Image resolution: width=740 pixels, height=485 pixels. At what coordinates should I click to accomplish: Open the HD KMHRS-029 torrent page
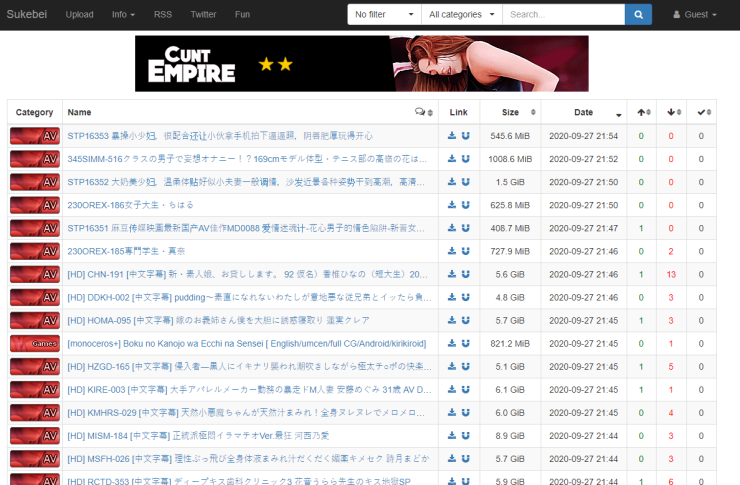coord(246,413)
